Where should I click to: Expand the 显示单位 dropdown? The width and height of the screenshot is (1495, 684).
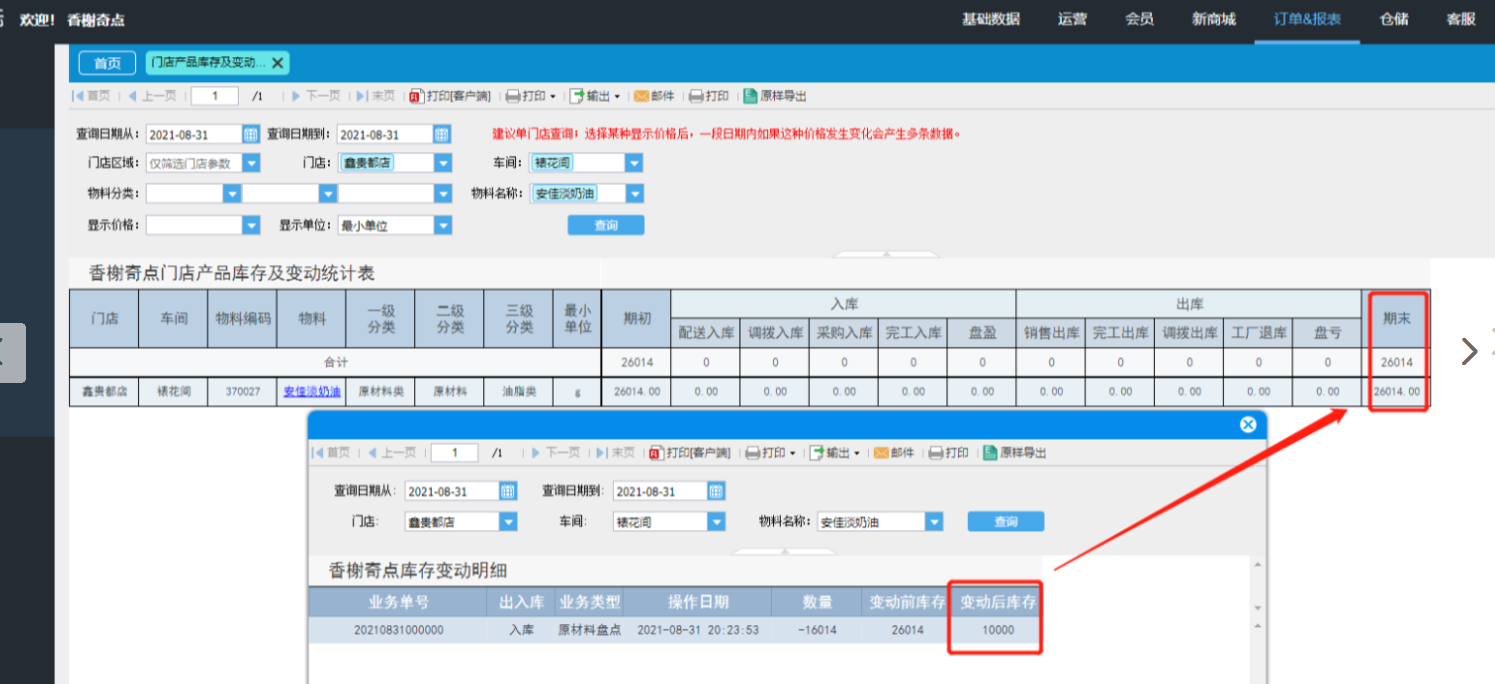[x=442, y=226]
